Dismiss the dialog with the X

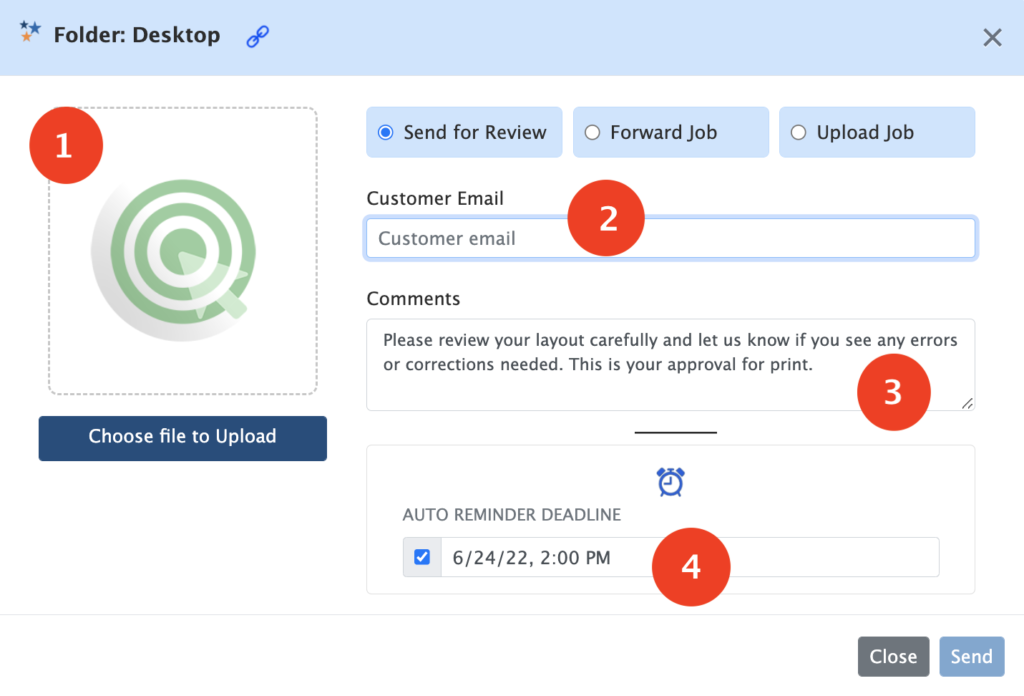pos(992,37)
